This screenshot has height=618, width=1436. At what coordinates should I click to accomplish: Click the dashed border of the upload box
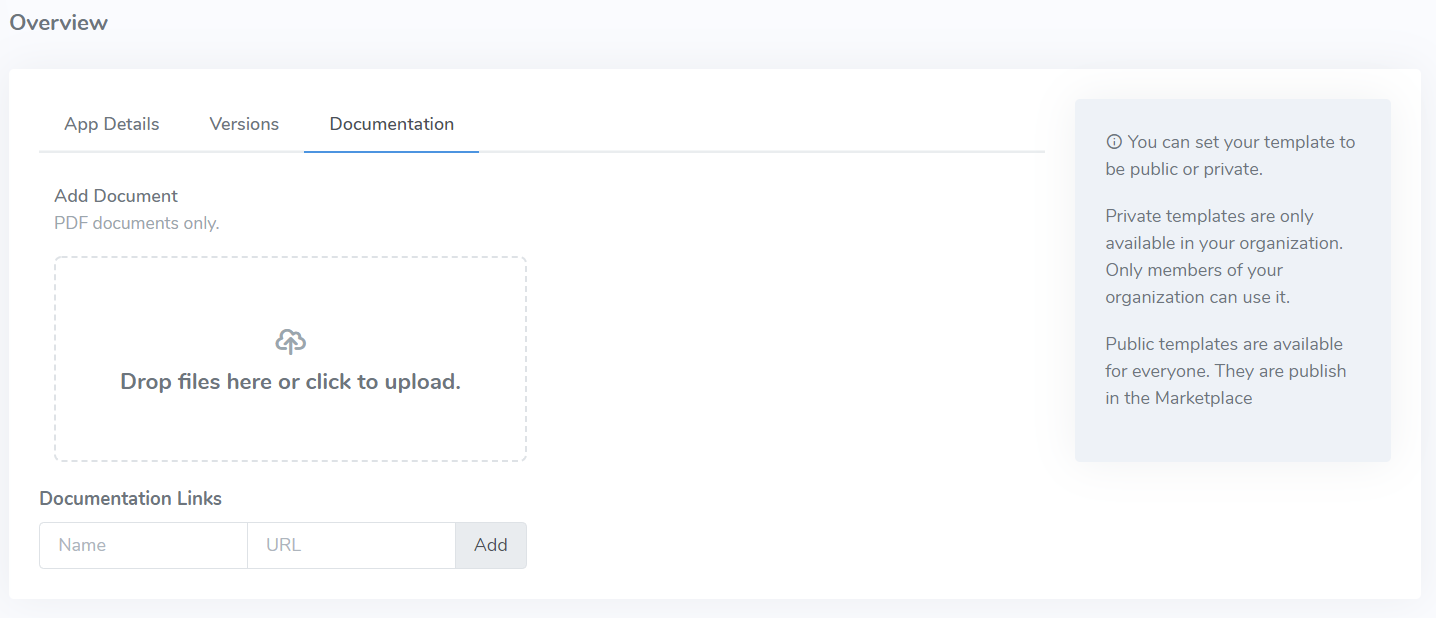pyautogui.click(x=290, y=258)
